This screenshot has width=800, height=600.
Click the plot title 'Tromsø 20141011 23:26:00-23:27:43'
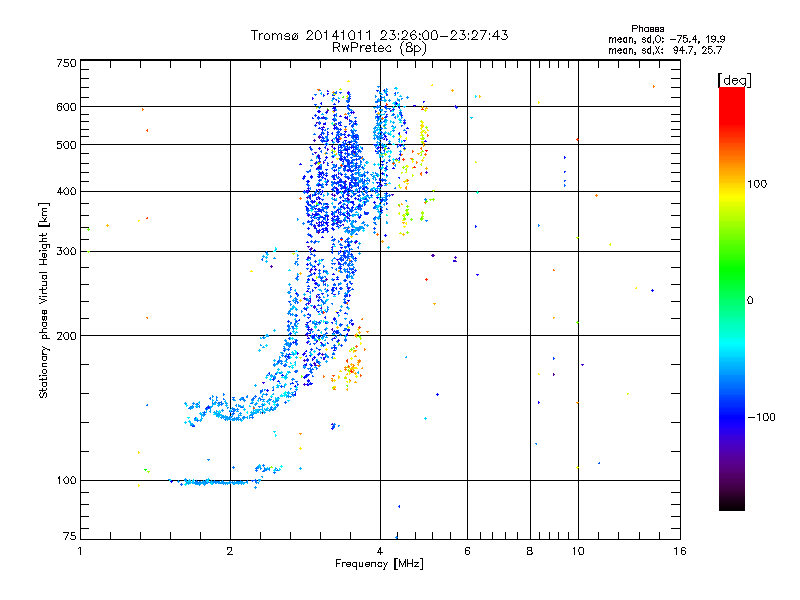379,35
